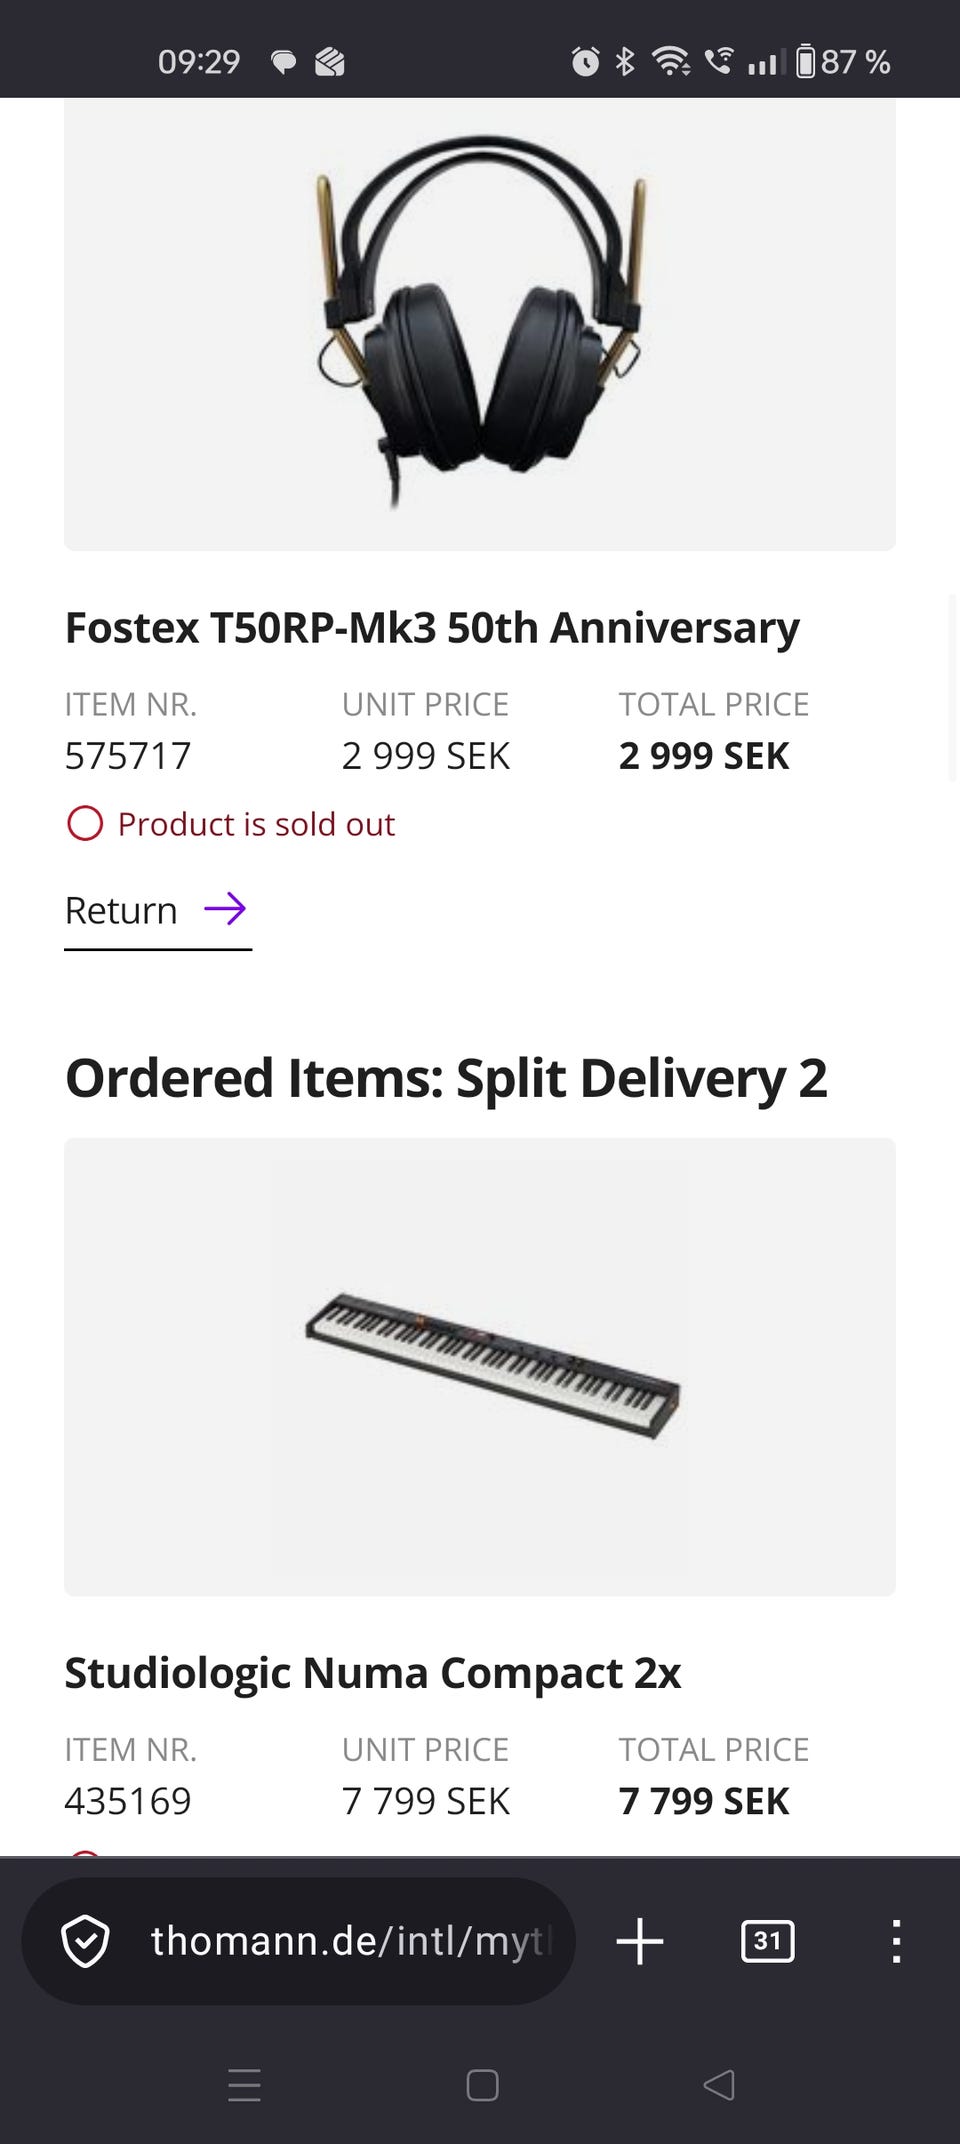The height and width of the screenshot is (2144, 960).
Task: Tap the purple Return arrow icon
Action: pyautogui.click(x=225, y=909)
